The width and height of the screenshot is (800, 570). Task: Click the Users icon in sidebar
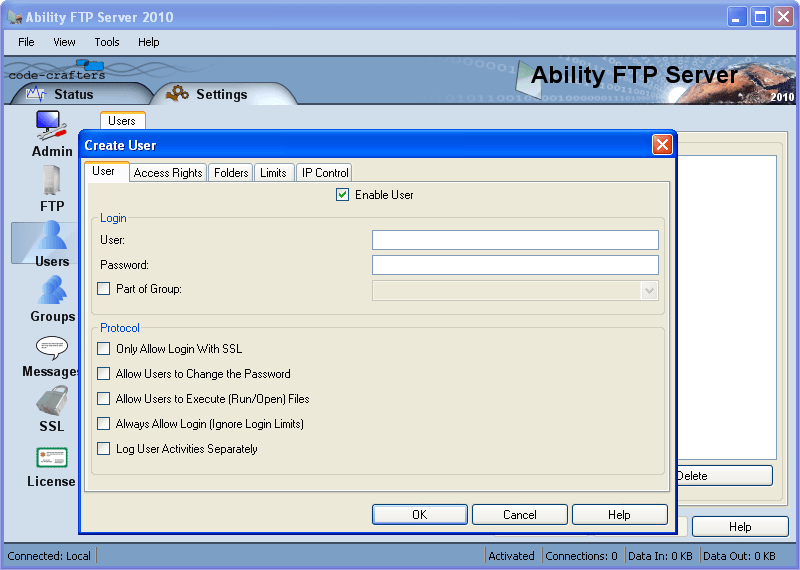click(52, 236)
